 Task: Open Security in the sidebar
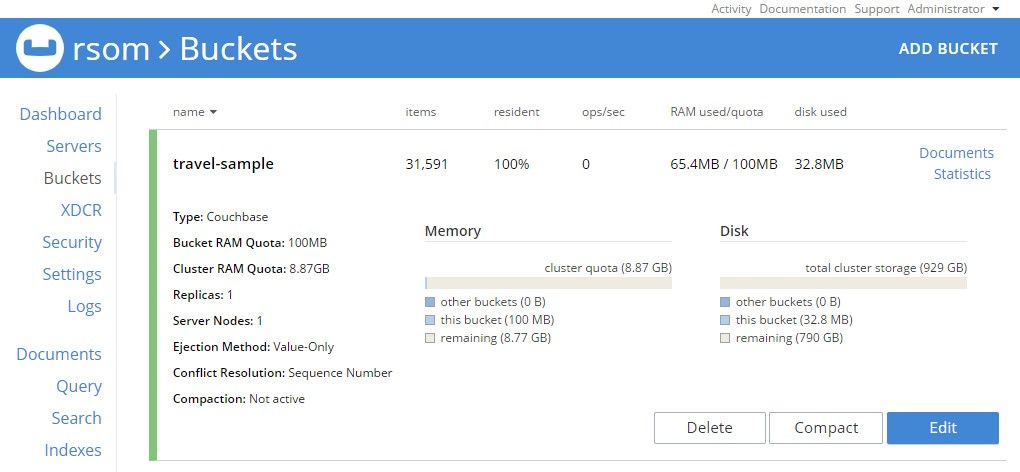point(72,243)
